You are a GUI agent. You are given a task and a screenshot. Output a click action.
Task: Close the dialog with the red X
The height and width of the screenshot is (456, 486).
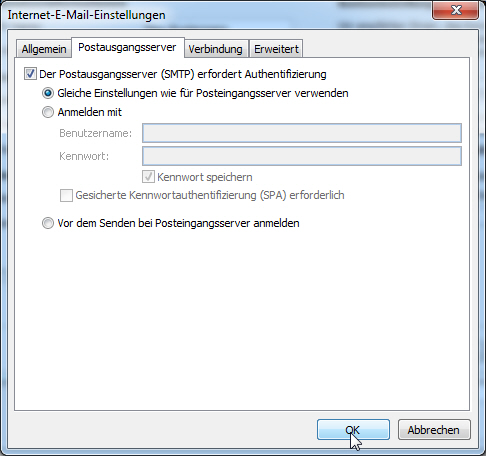[x=456, y=10]
